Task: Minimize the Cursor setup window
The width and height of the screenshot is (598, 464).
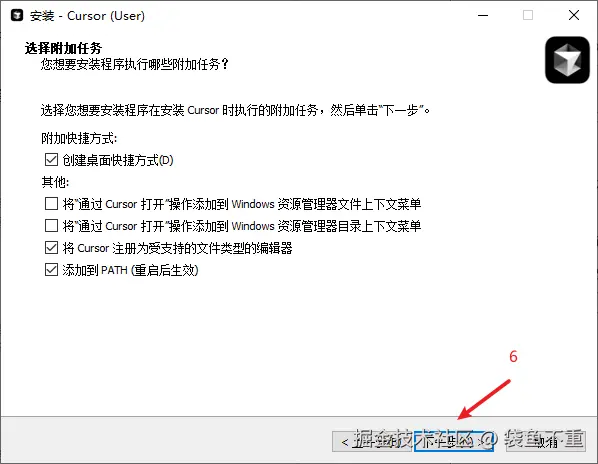Action: [x=483, y=16]
